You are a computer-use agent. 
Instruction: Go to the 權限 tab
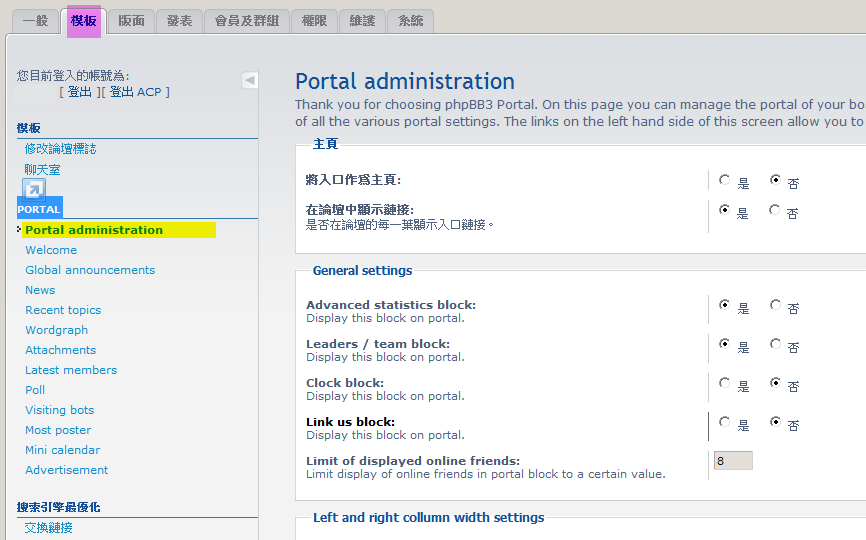tap(314, 21)
